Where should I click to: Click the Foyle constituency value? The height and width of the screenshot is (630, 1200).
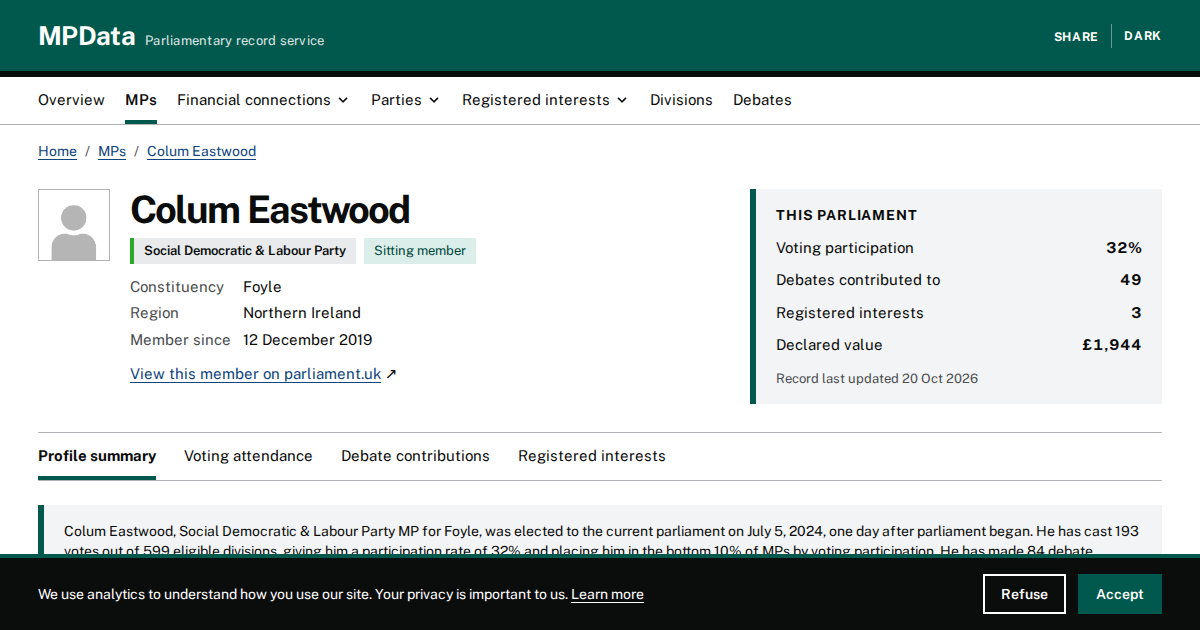(x=262, y=287)
